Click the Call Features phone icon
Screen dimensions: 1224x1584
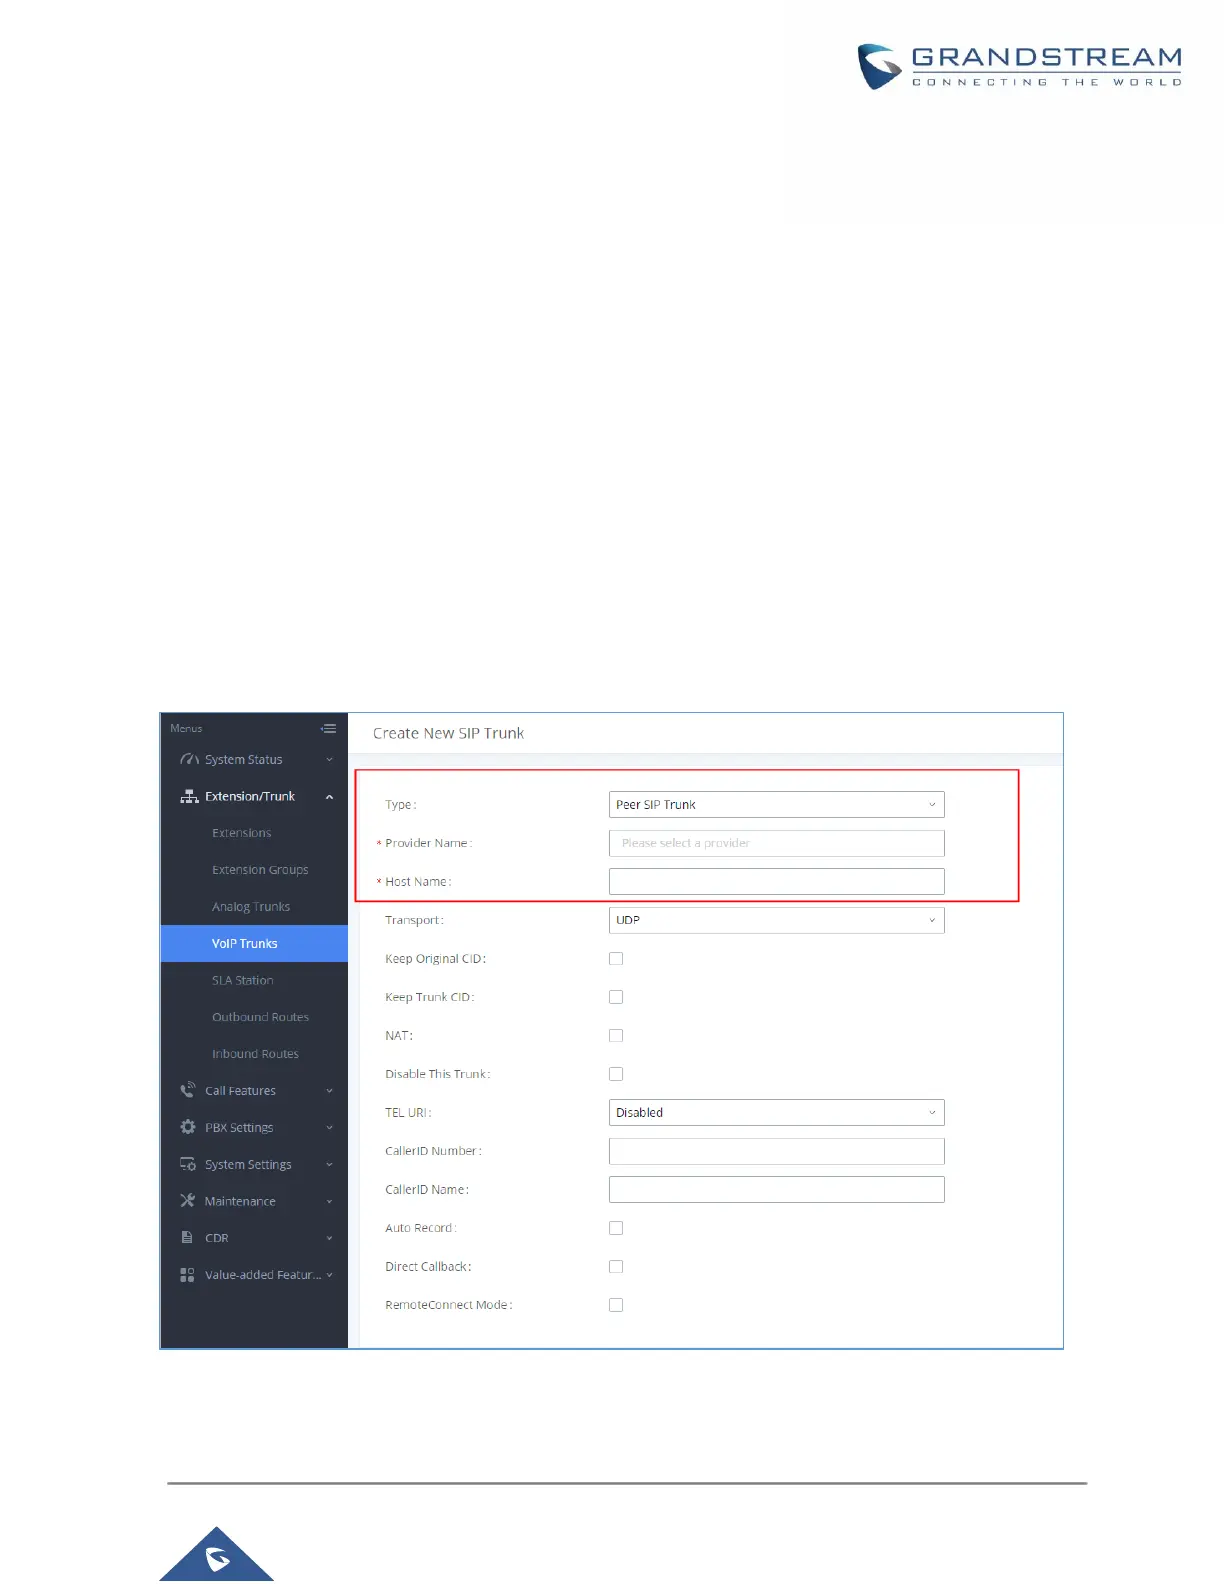point(187,1090)
